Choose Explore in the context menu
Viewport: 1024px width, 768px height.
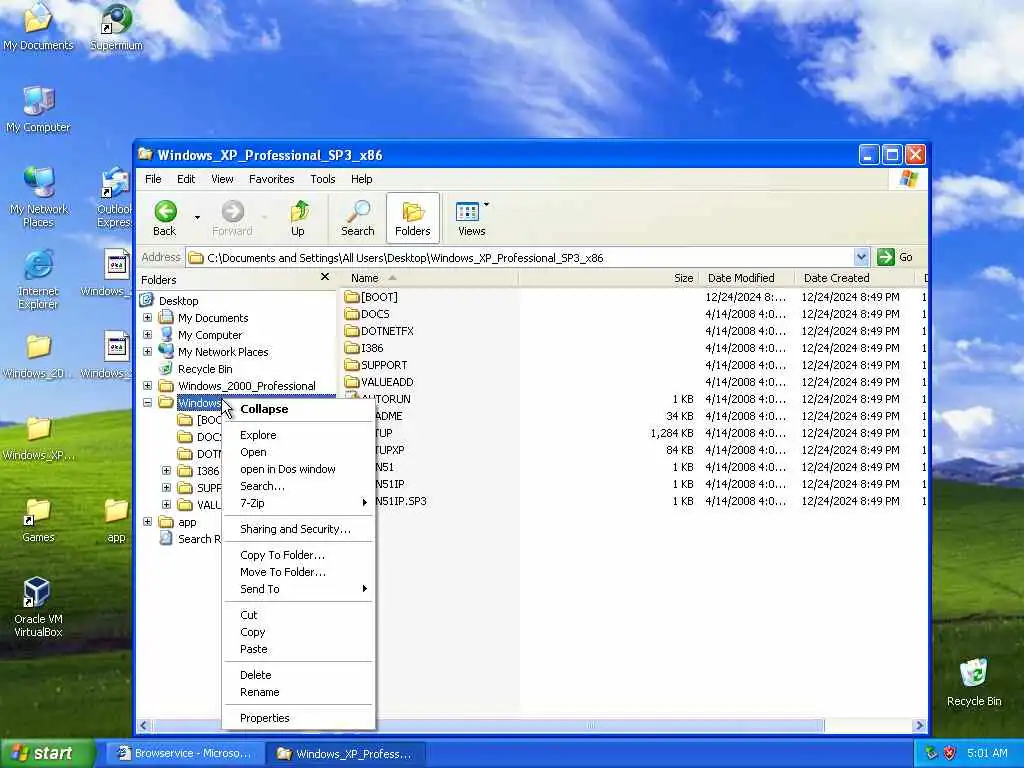tap(298, 435)
